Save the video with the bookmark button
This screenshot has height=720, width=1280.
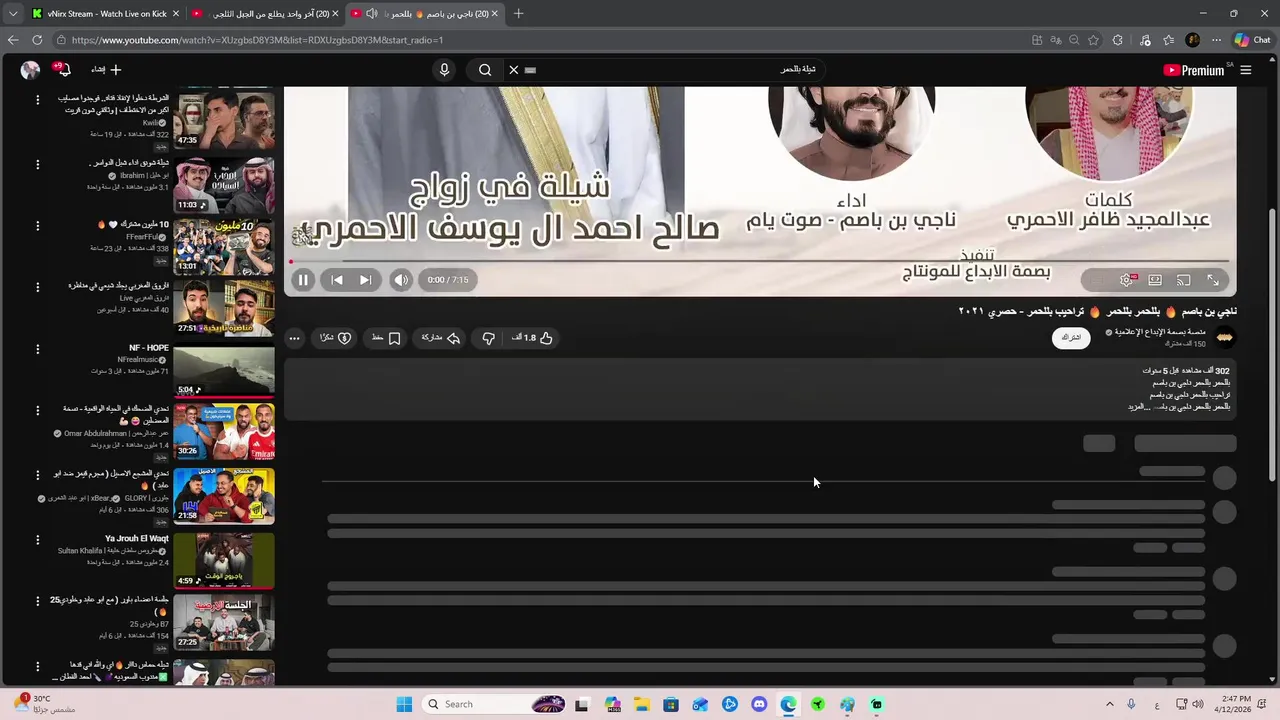click(386, 338)
